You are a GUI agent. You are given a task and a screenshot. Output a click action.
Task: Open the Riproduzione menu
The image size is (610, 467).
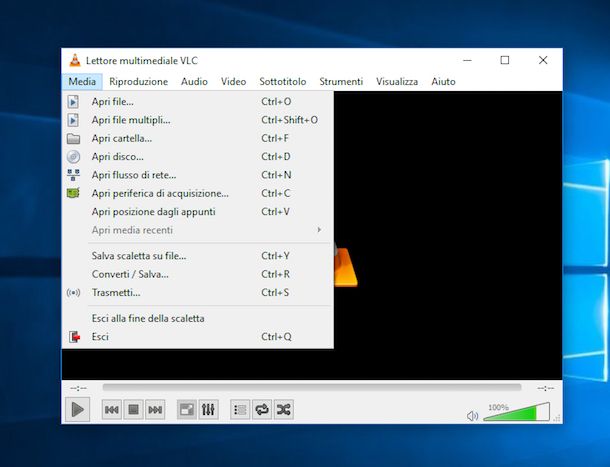pos(138,82)
